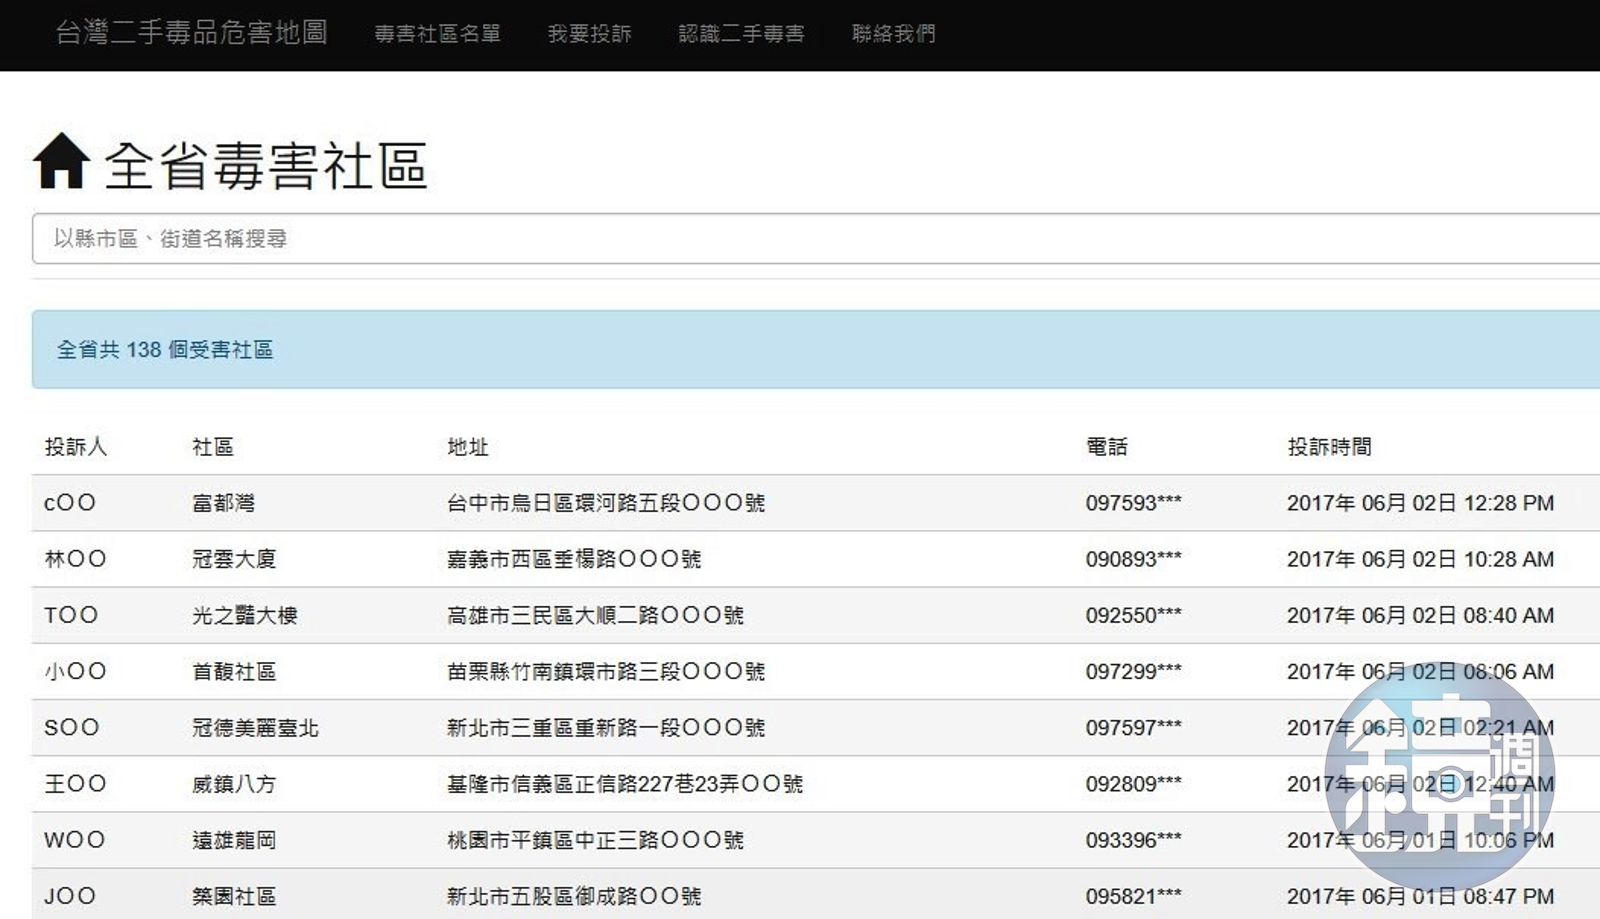The width and height of the screenshot is (1600, 919).
Task: Click phone number 097597*** in the table
Action: (x=1133, y=728)
